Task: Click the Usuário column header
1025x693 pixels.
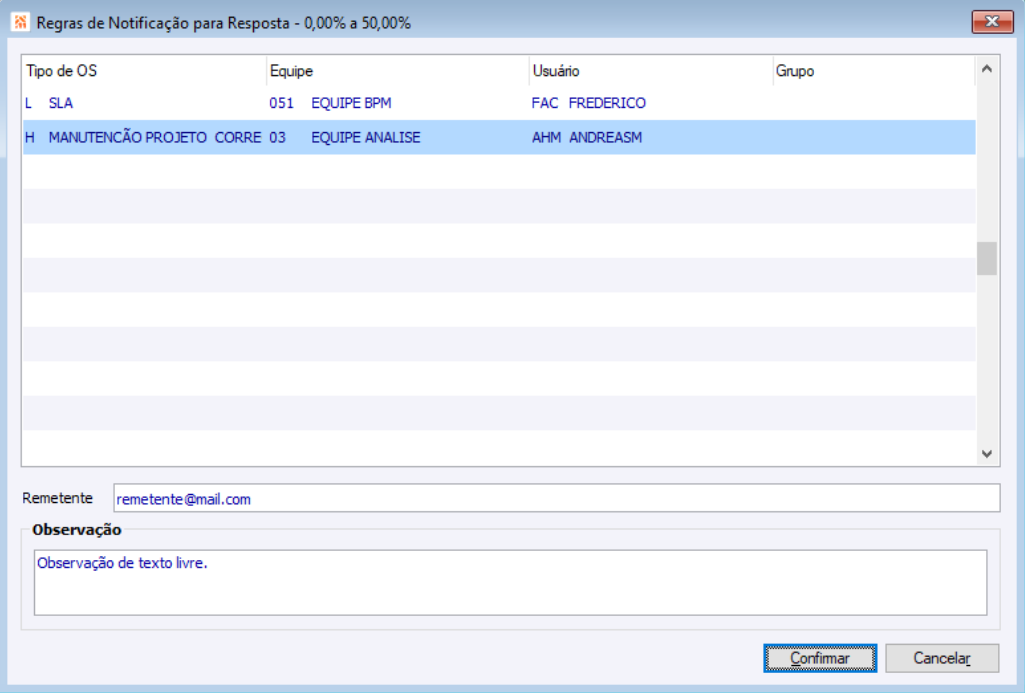Action: (651, 71)
